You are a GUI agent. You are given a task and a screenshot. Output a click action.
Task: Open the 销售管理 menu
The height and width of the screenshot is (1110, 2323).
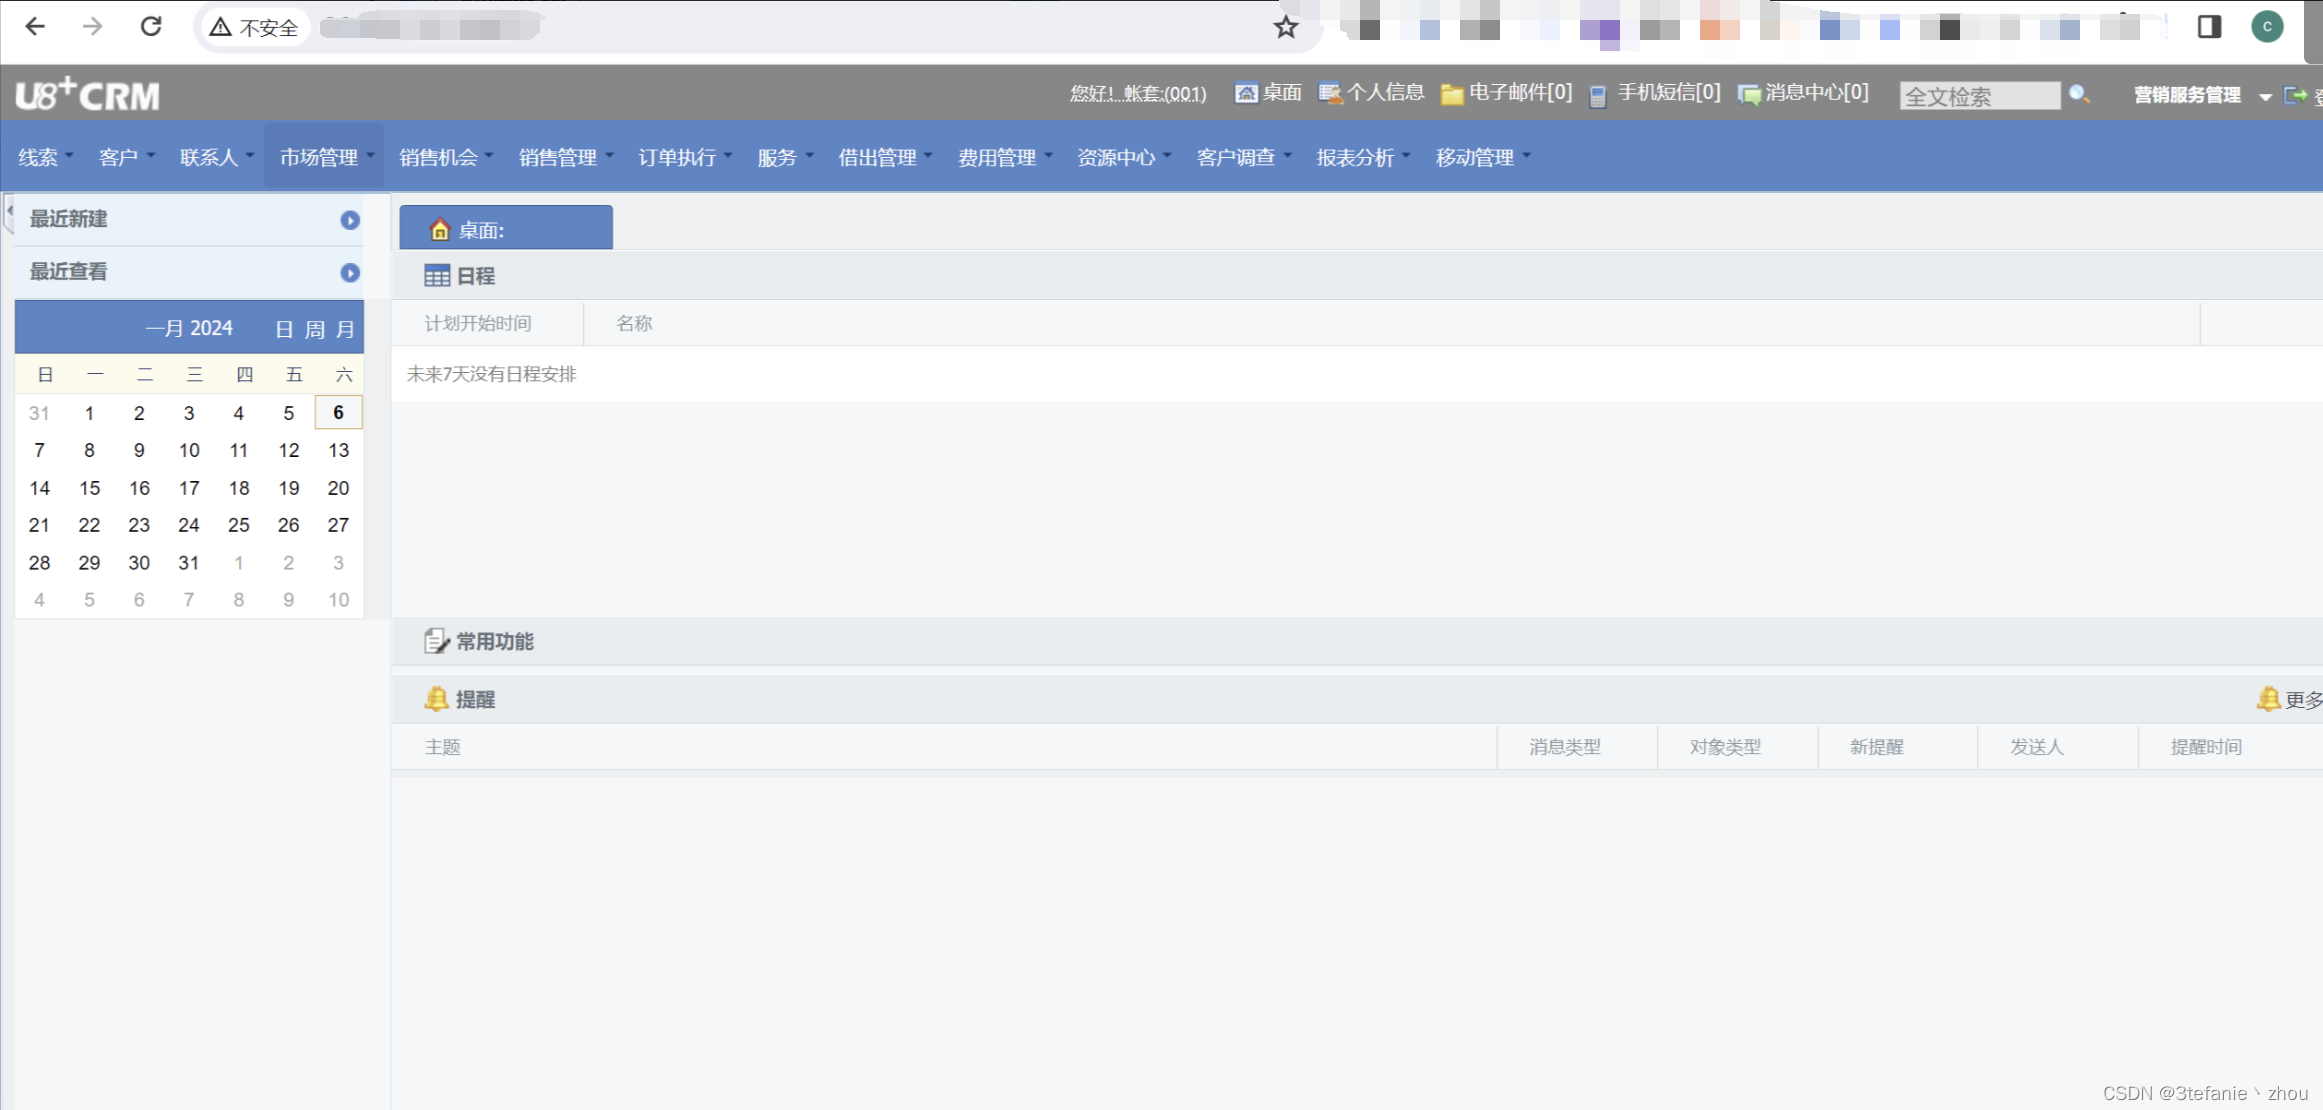[565, 157]
